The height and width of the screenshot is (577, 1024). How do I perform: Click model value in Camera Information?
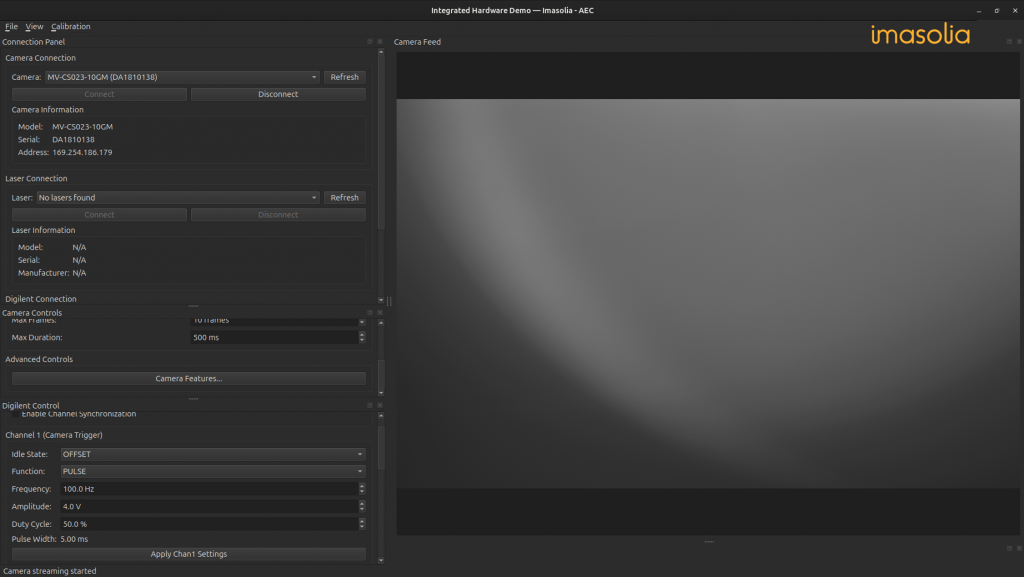coord(82,127)
